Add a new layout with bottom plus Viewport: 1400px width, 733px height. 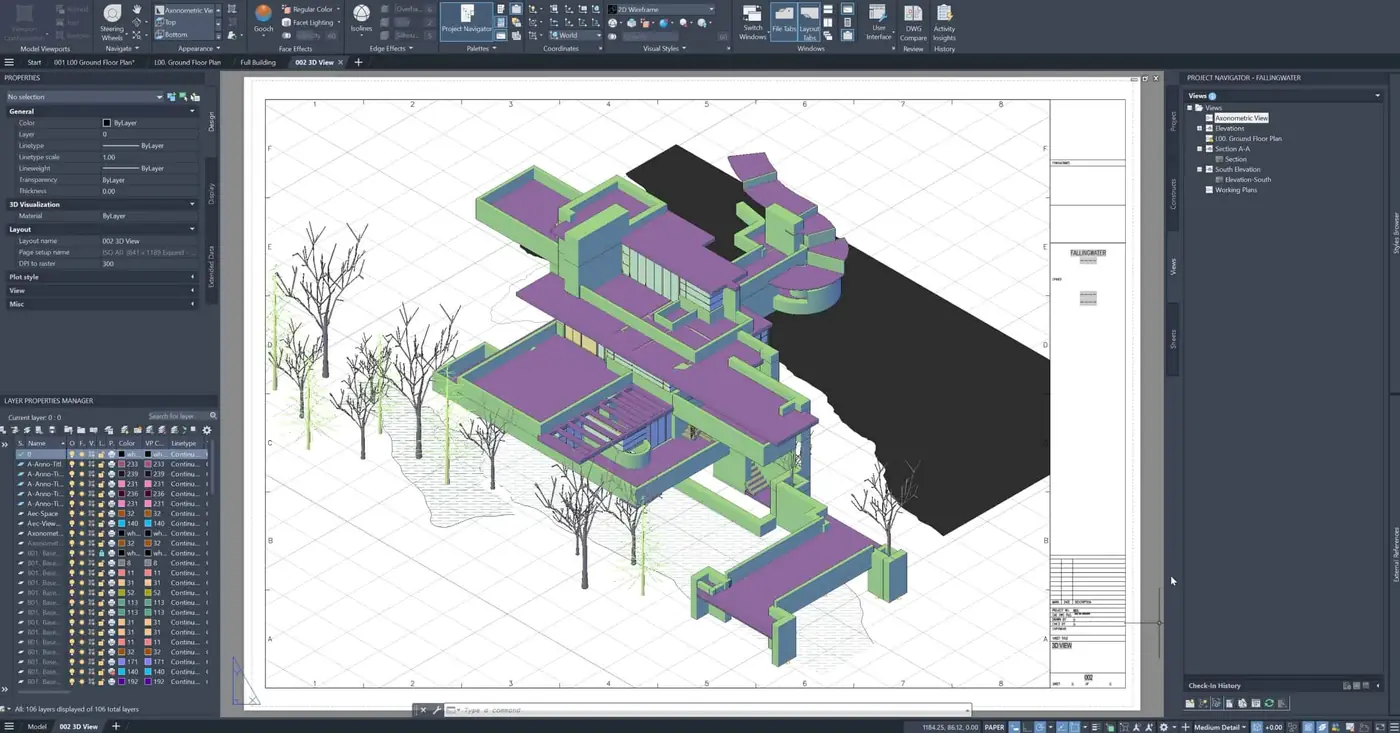(116, 726)
